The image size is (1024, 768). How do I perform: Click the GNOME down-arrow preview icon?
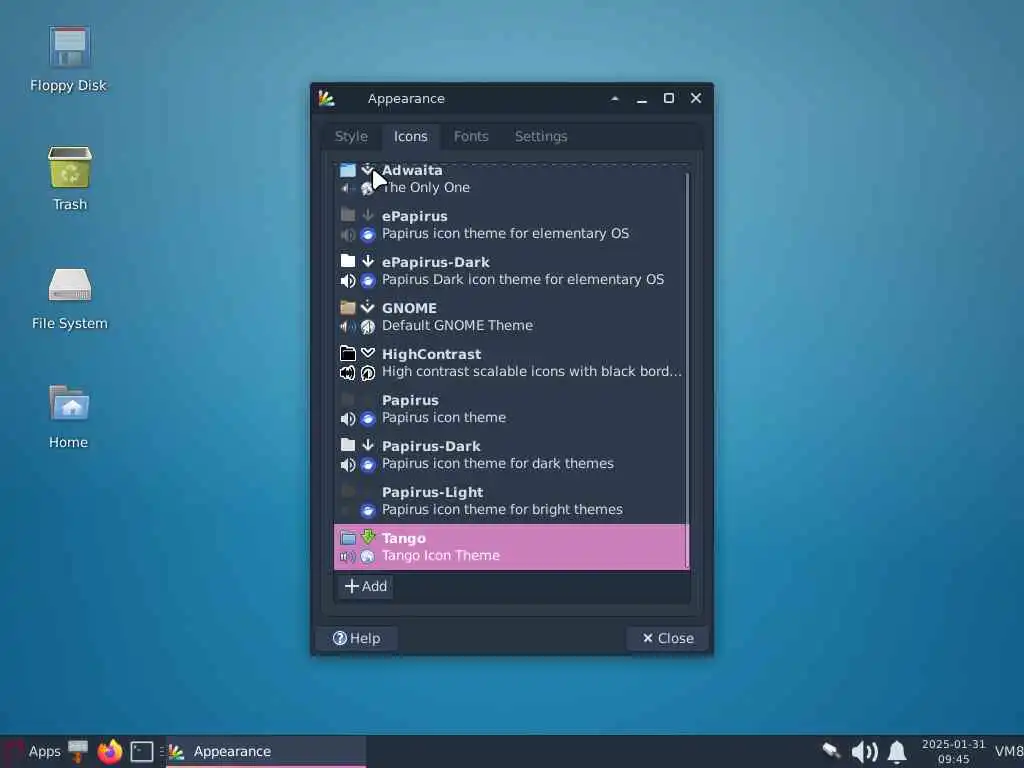tap(368, 307)
